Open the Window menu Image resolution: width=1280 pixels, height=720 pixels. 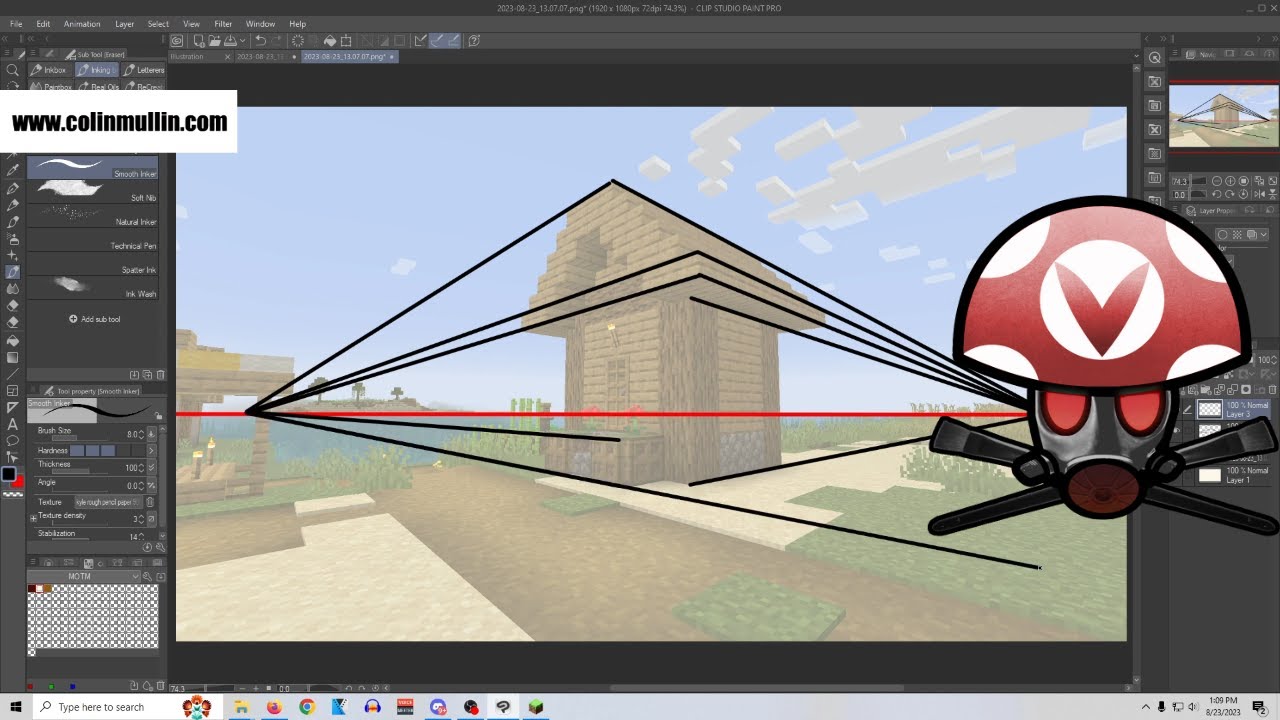click(260, 24)
